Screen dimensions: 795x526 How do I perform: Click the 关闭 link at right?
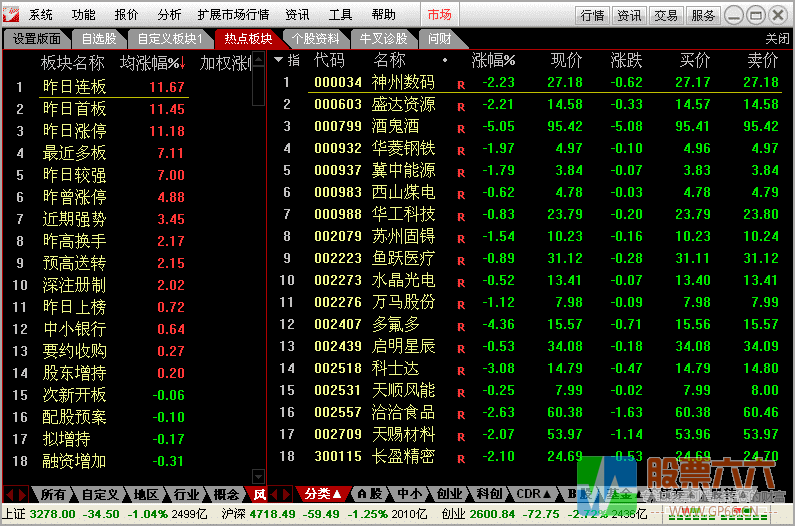point(777,39)
